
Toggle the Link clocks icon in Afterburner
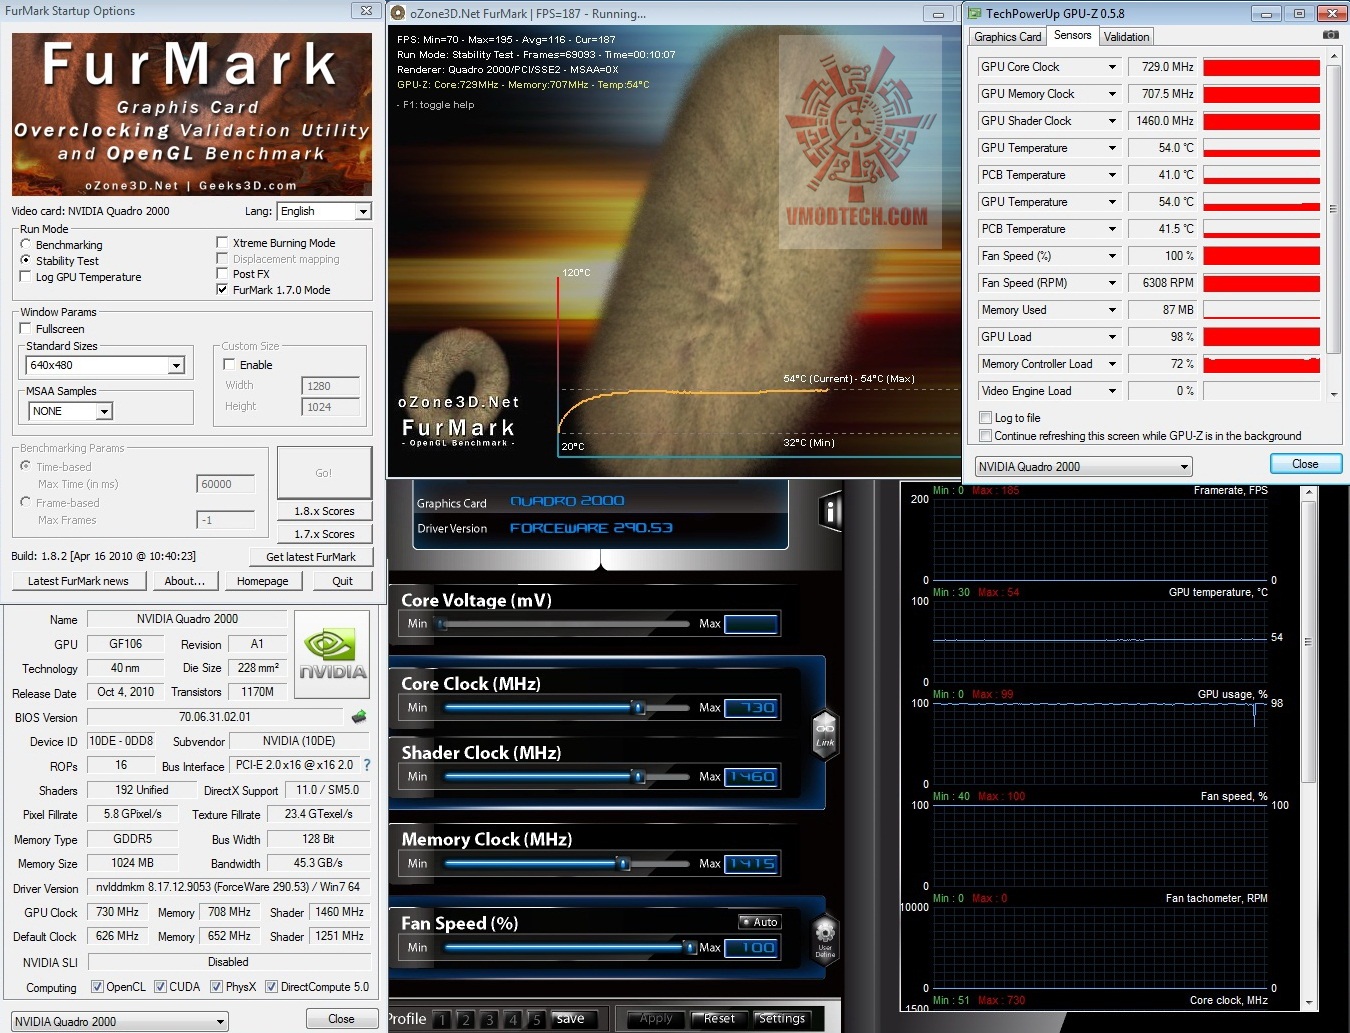825,735
